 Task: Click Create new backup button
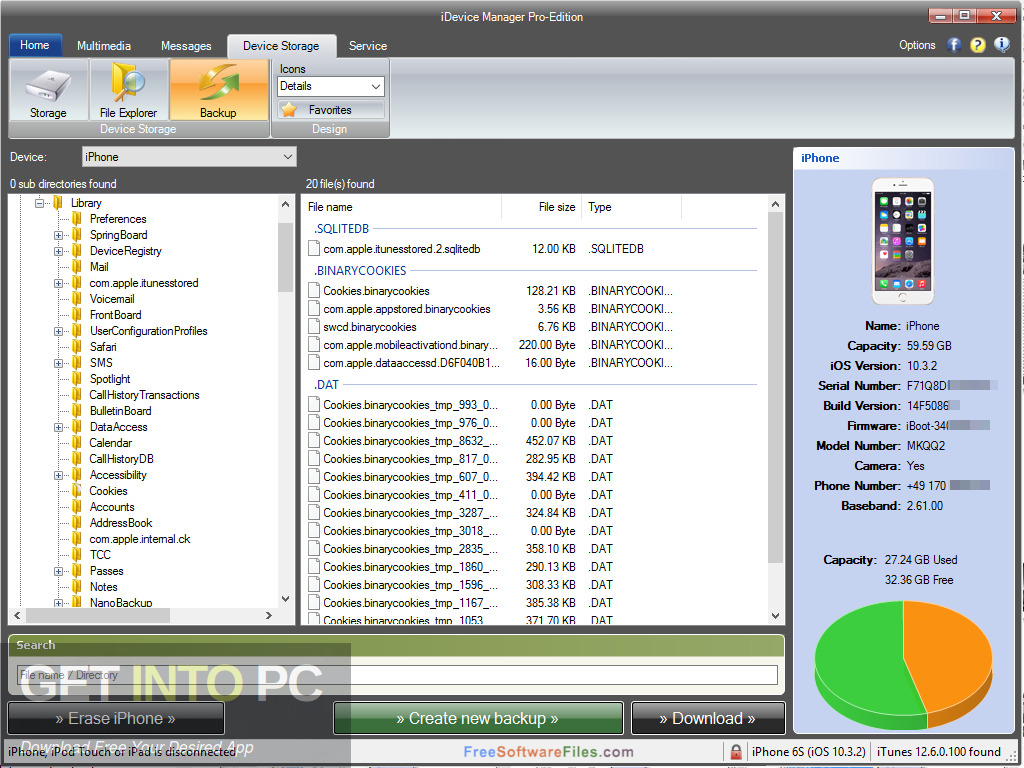(x=477, y=718)
